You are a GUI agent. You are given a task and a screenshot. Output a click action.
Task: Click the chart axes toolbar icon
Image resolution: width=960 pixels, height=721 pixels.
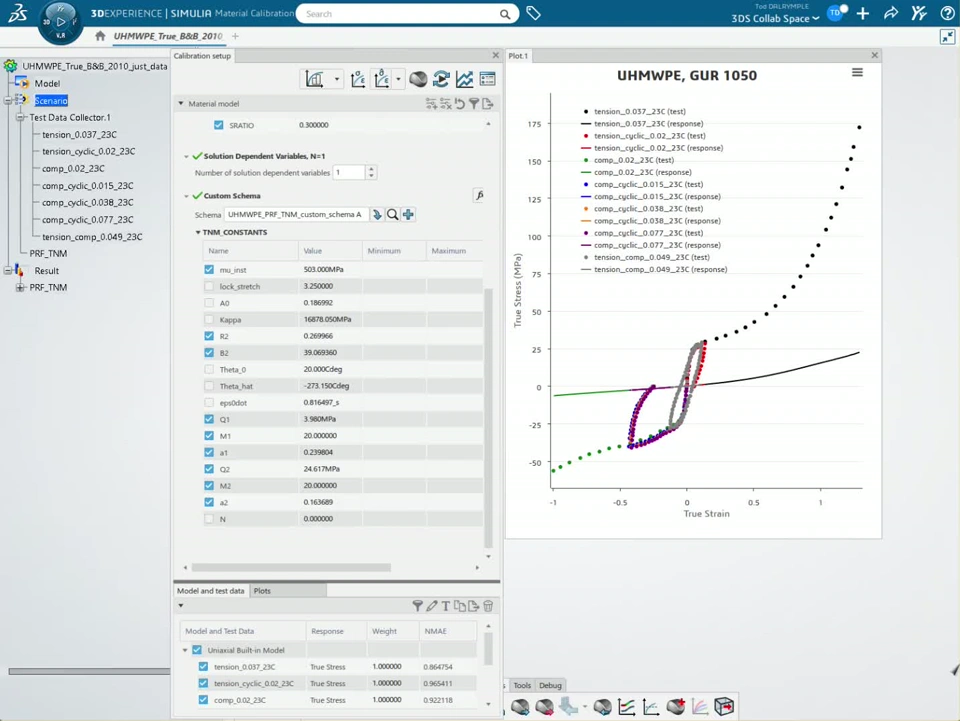point(315,79)
